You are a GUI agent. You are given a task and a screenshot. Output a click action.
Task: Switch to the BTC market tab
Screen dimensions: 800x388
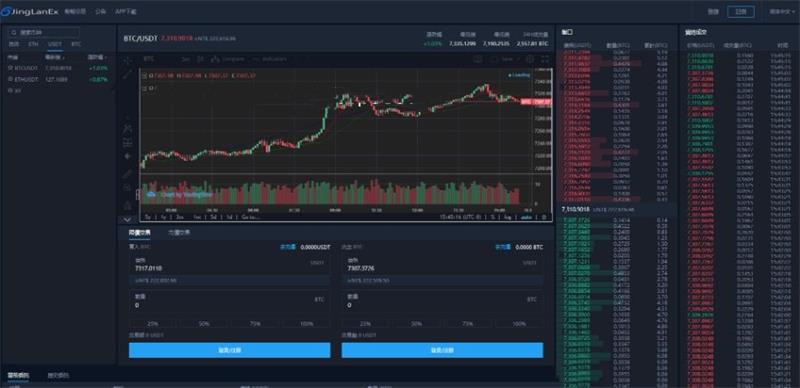[x=76, y=44]
